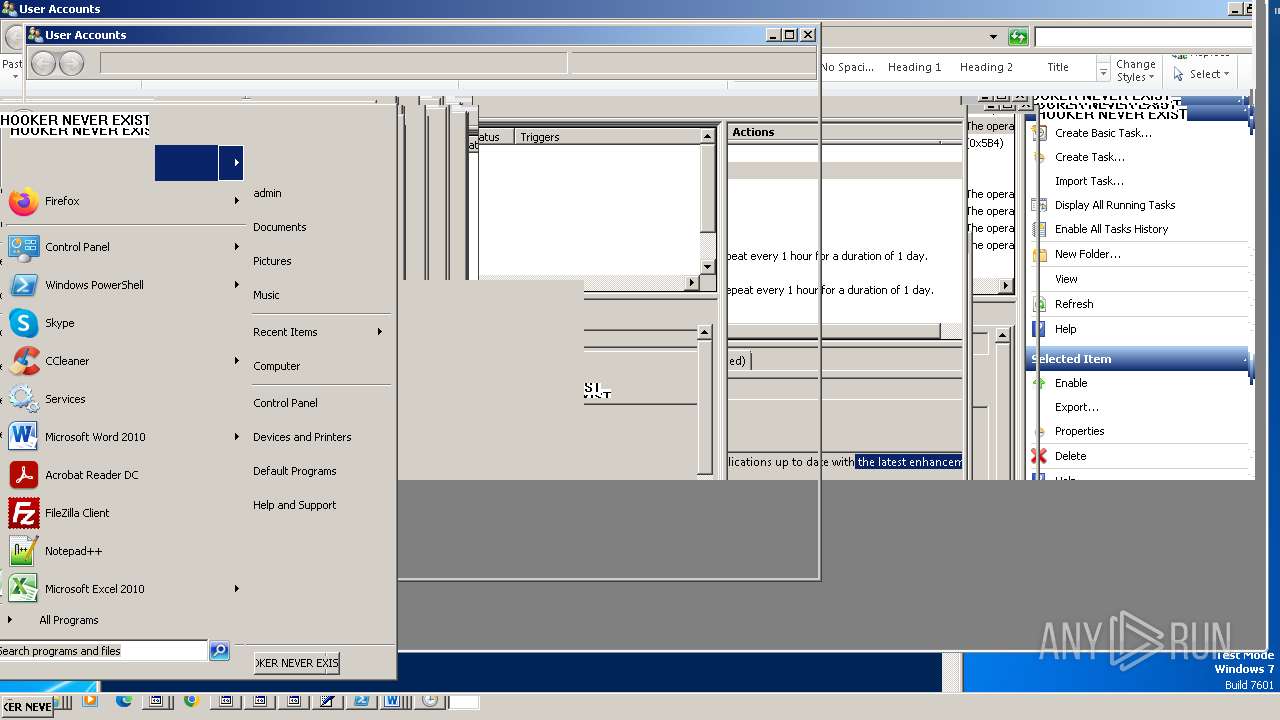
Task: Expand the Microsoft Excel 2010 recent files arrow
Action: 237,589
